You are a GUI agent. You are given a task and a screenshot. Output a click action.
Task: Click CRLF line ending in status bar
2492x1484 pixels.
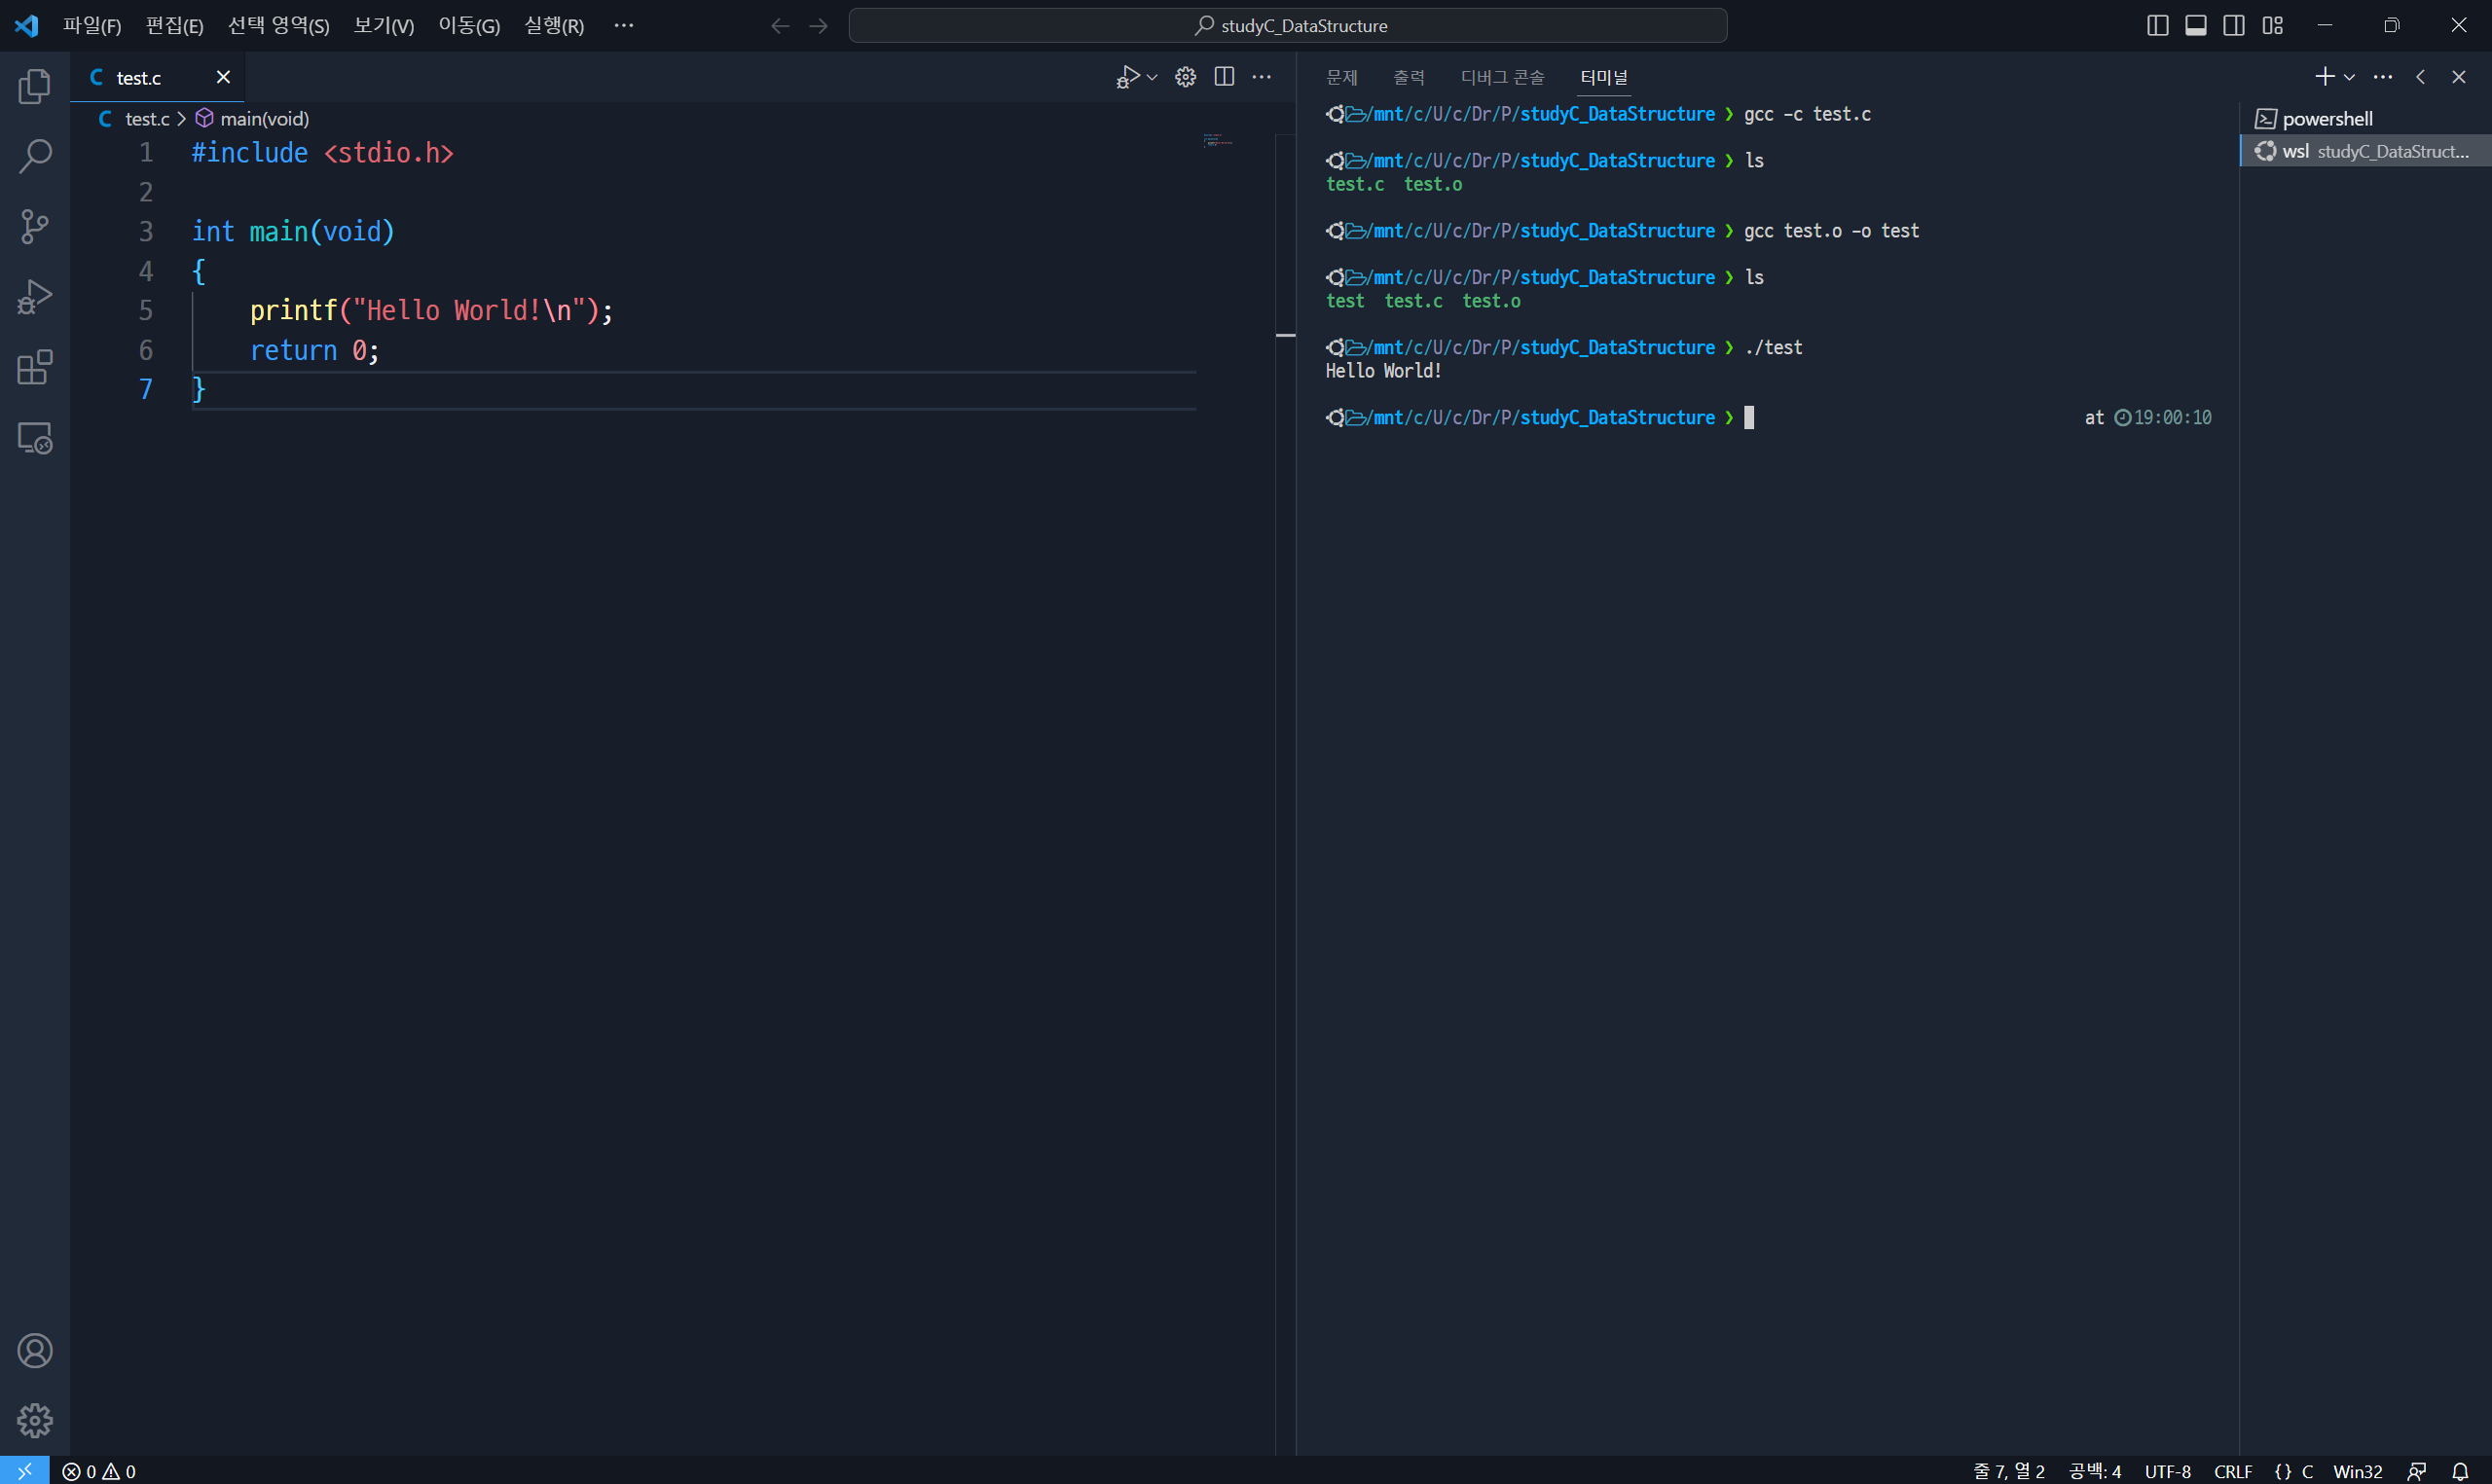tap(2232, 1471)
